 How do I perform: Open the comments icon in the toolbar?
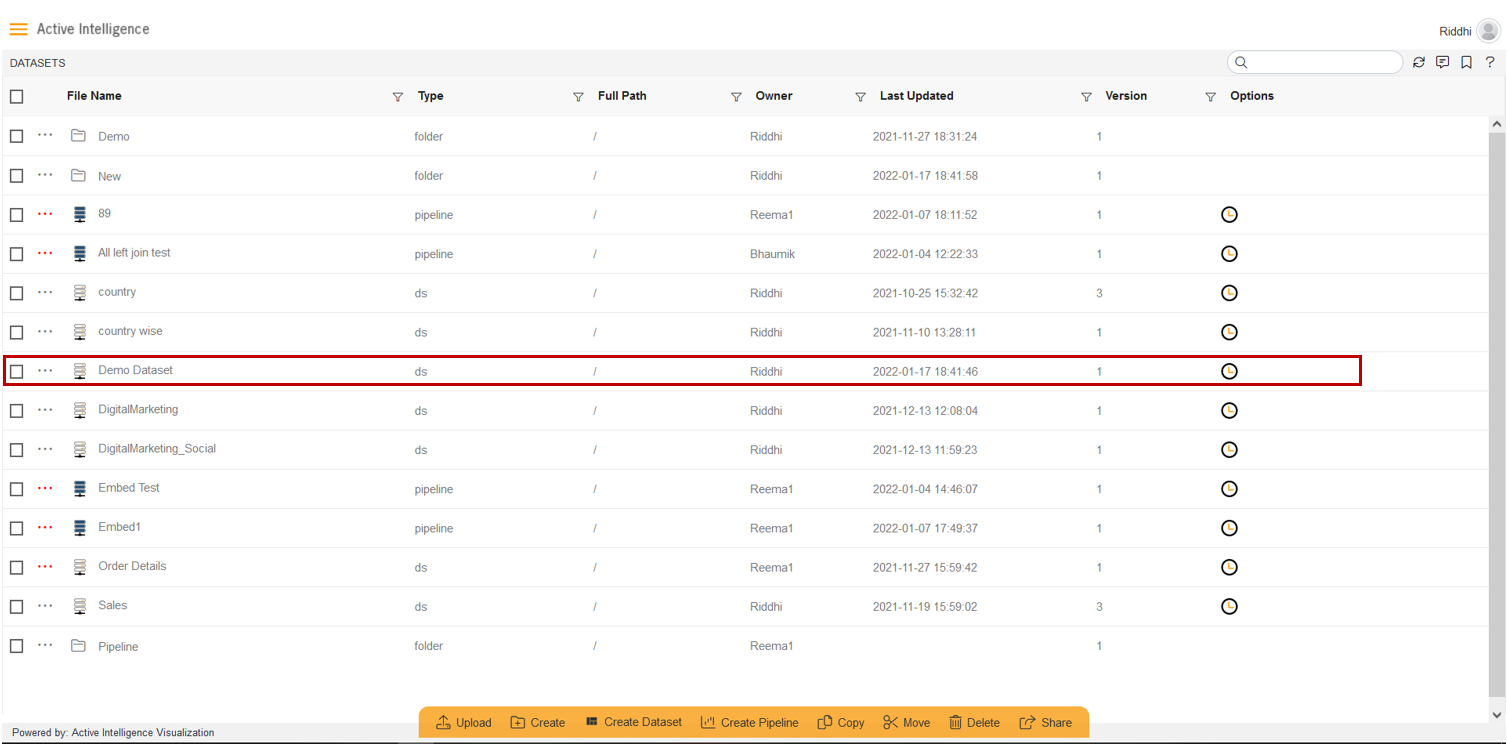(x=1442, y=62)
